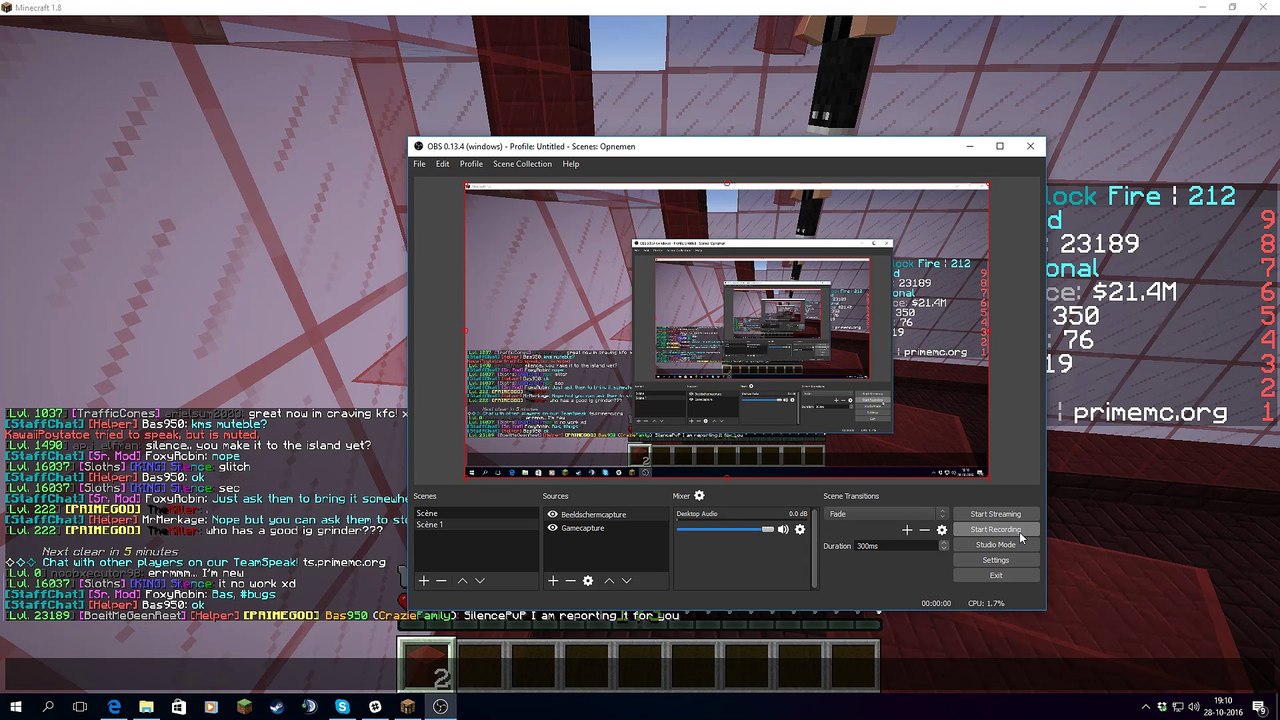
Task: Click the Start Streaming button
Action: 995,514
